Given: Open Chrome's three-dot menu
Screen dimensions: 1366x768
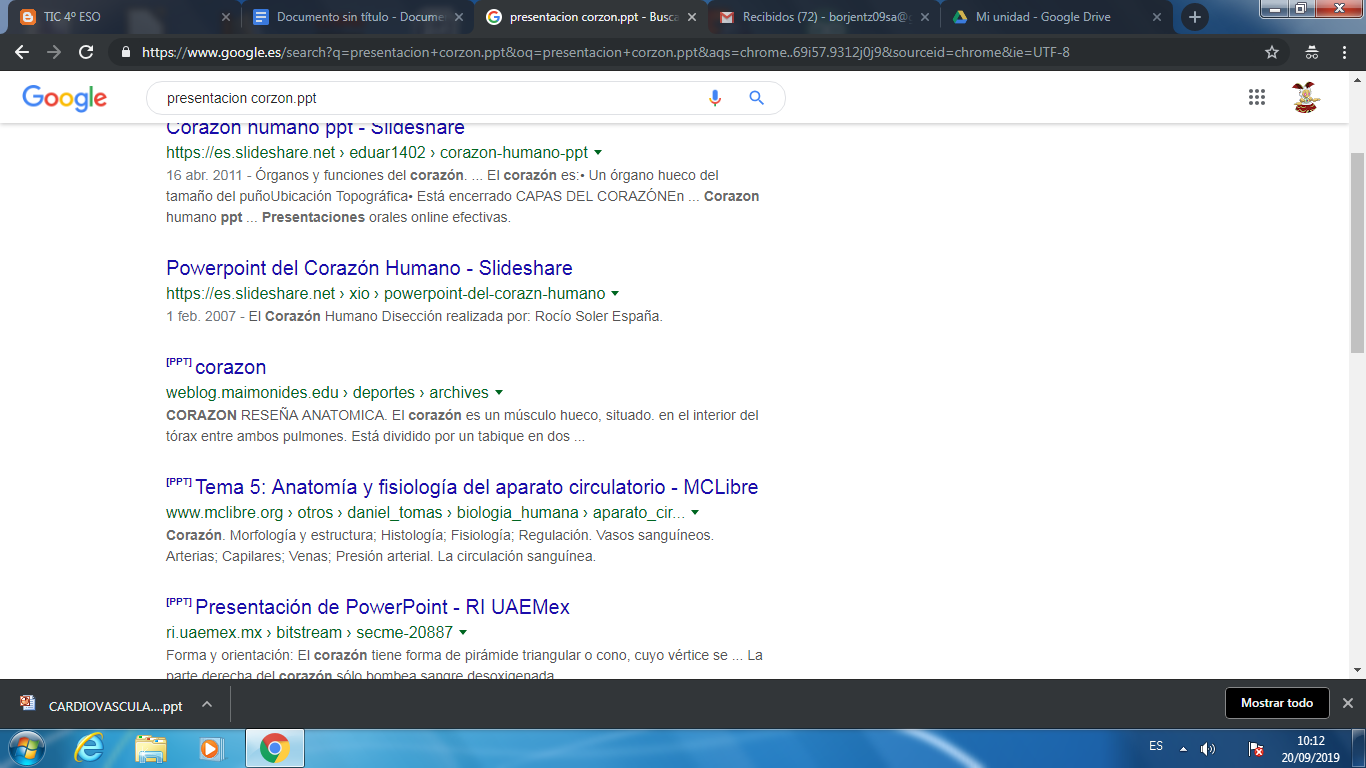Looking at the screenshot, I should [1345, 52].
